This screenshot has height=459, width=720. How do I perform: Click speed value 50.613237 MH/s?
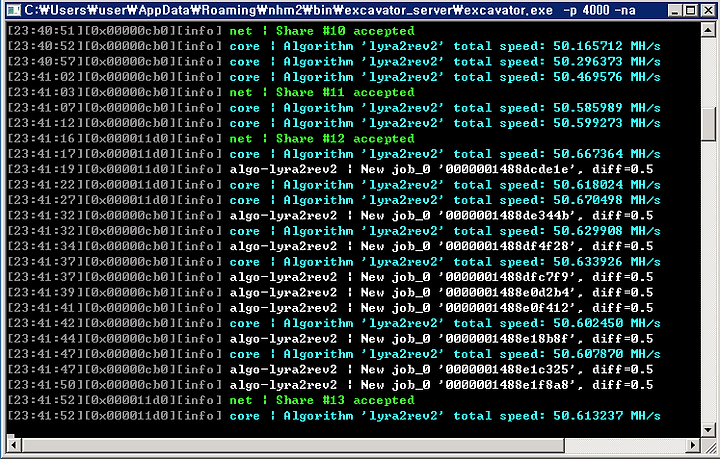pos(607,416)
